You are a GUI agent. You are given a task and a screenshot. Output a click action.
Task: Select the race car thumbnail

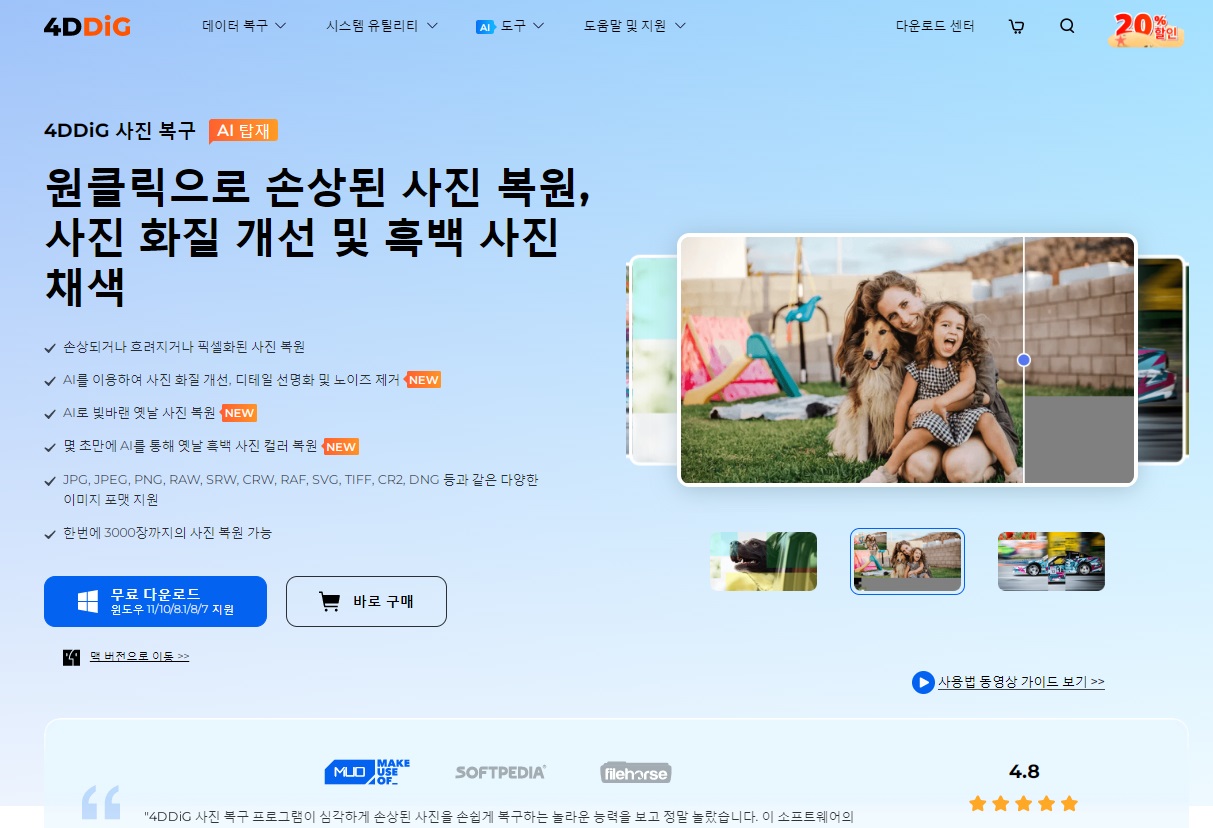coord(1051,561)
